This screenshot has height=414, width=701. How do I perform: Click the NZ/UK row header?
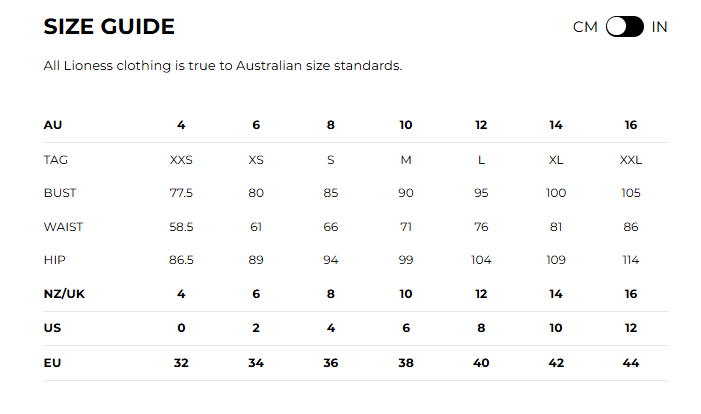(x=64, y=294)
